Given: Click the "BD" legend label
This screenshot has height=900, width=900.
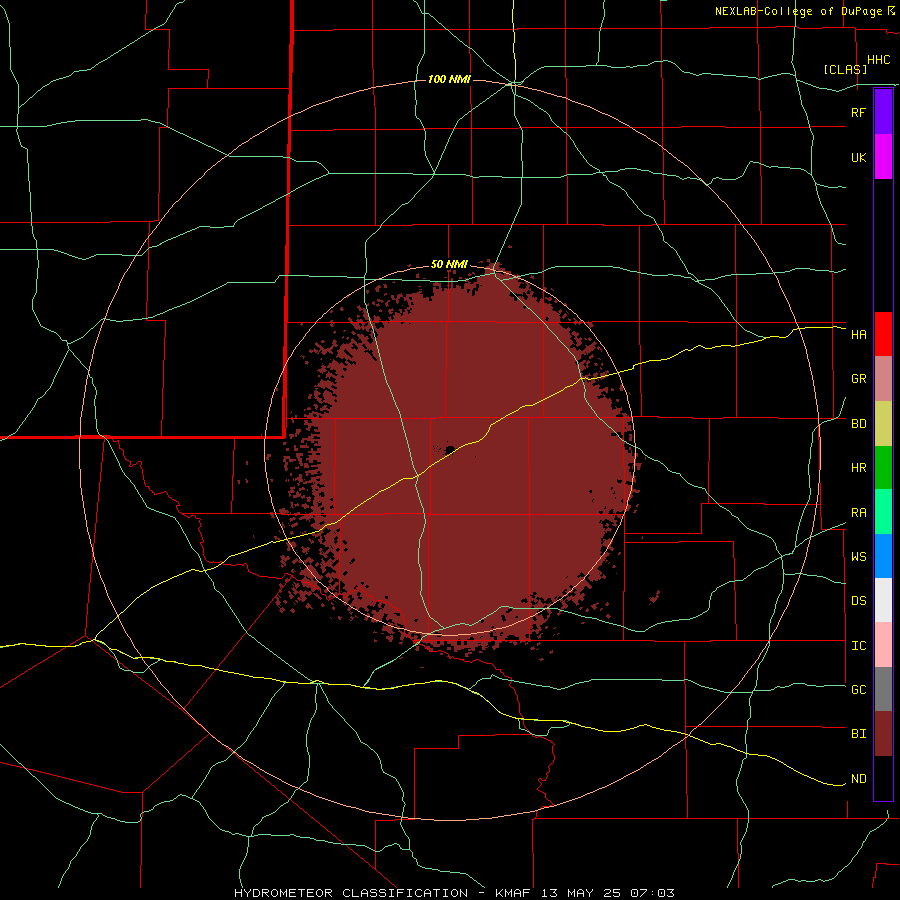Looking at the screenshot, I should click(858, 424).
